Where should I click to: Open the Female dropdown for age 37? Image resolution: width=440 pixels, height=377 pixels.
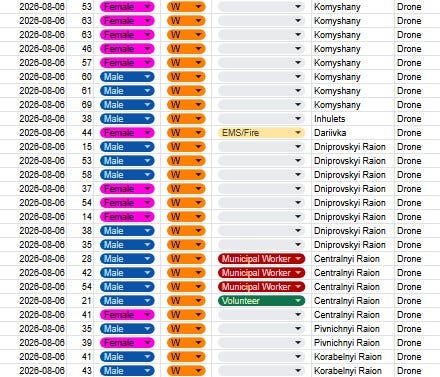127,189
